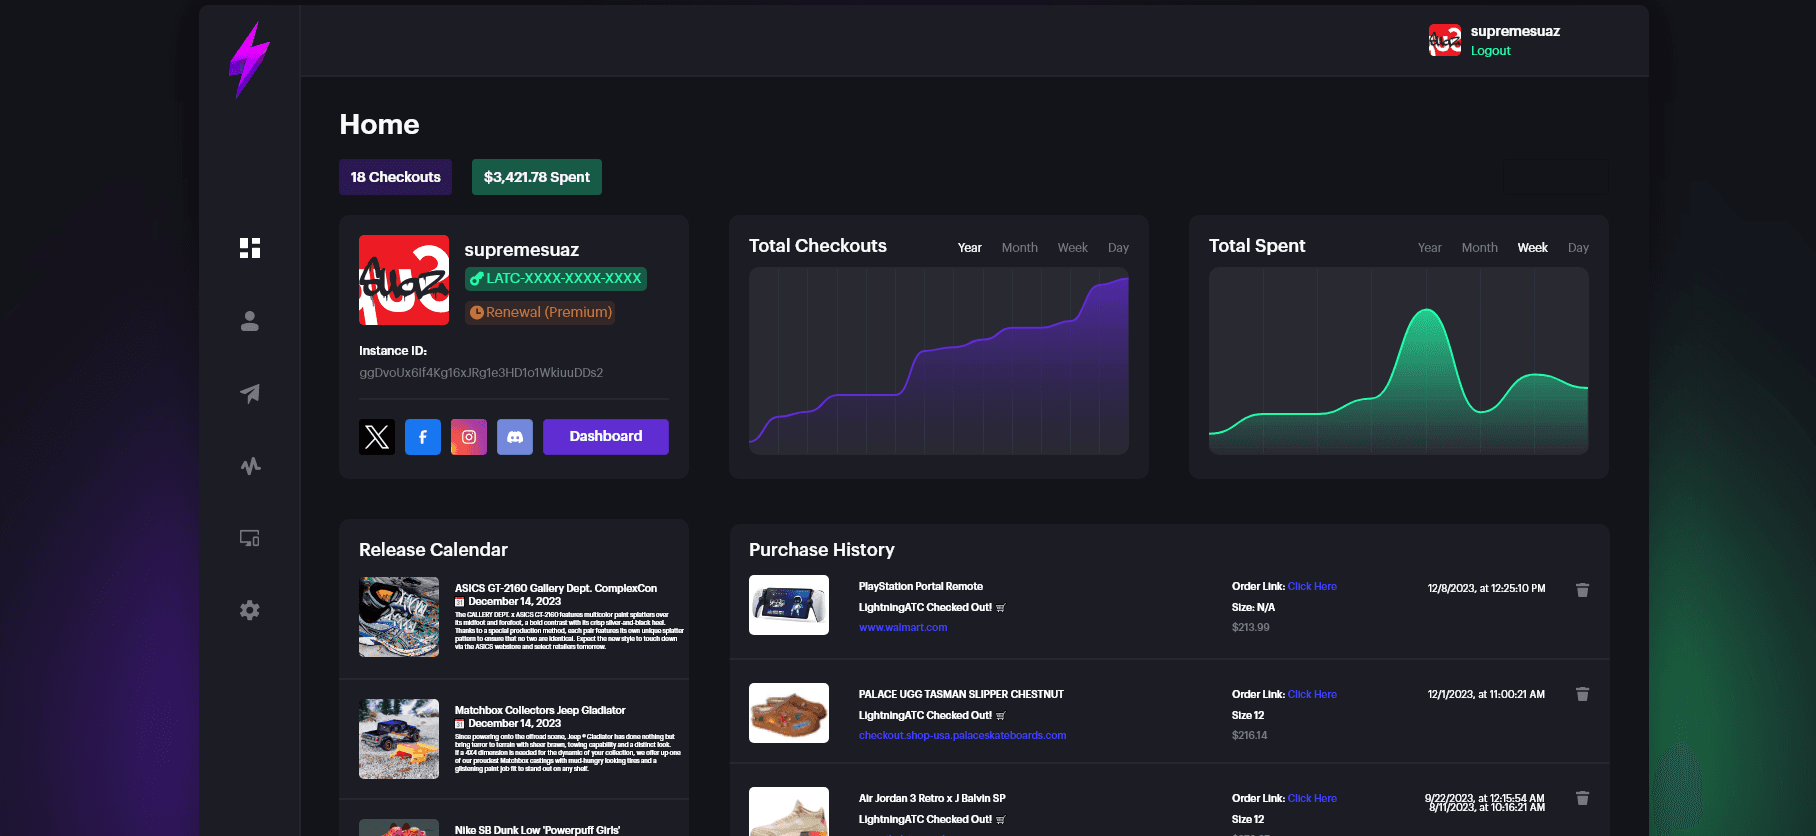Click the Size: N/A text

[1253, 608]
